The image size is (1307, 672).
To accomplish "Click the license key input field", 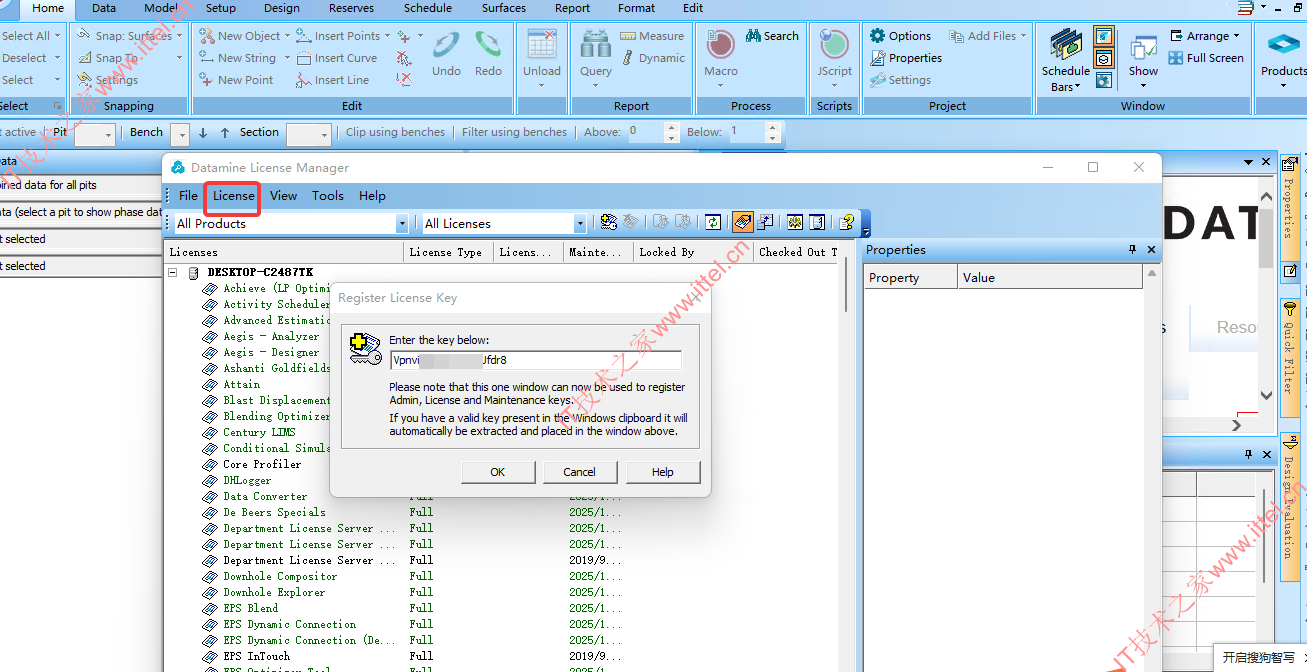I will coord(535,360).
